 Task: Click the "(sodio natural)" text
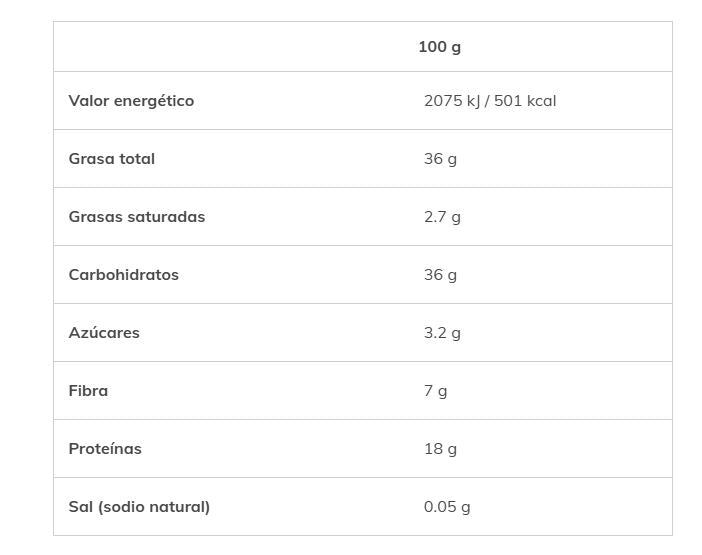[153, 507]
